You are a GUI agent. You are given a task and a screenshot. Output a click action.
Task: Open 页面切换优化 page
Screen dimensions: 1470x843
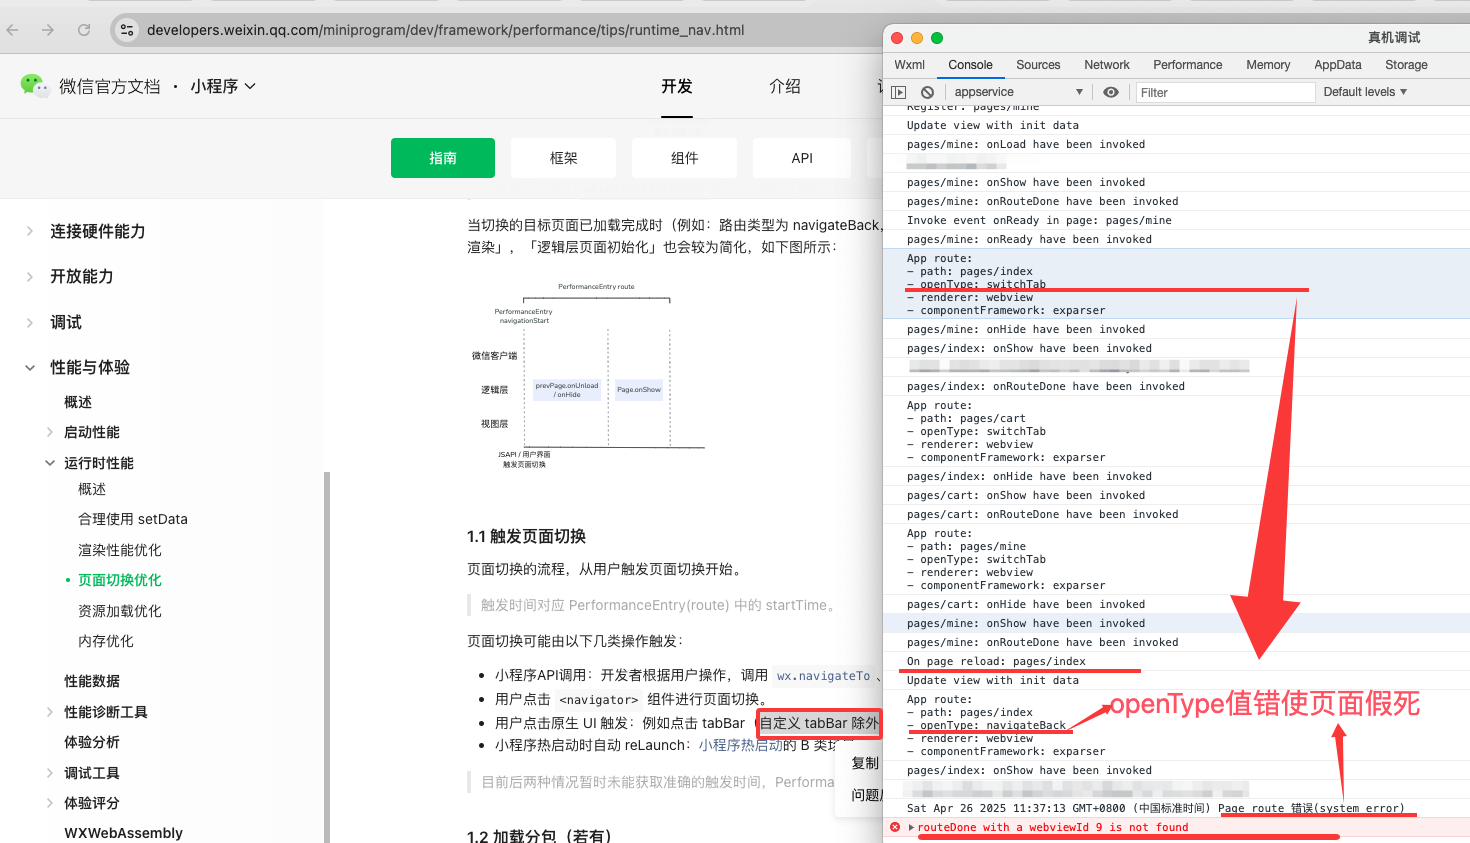click(x=120, y=580)
